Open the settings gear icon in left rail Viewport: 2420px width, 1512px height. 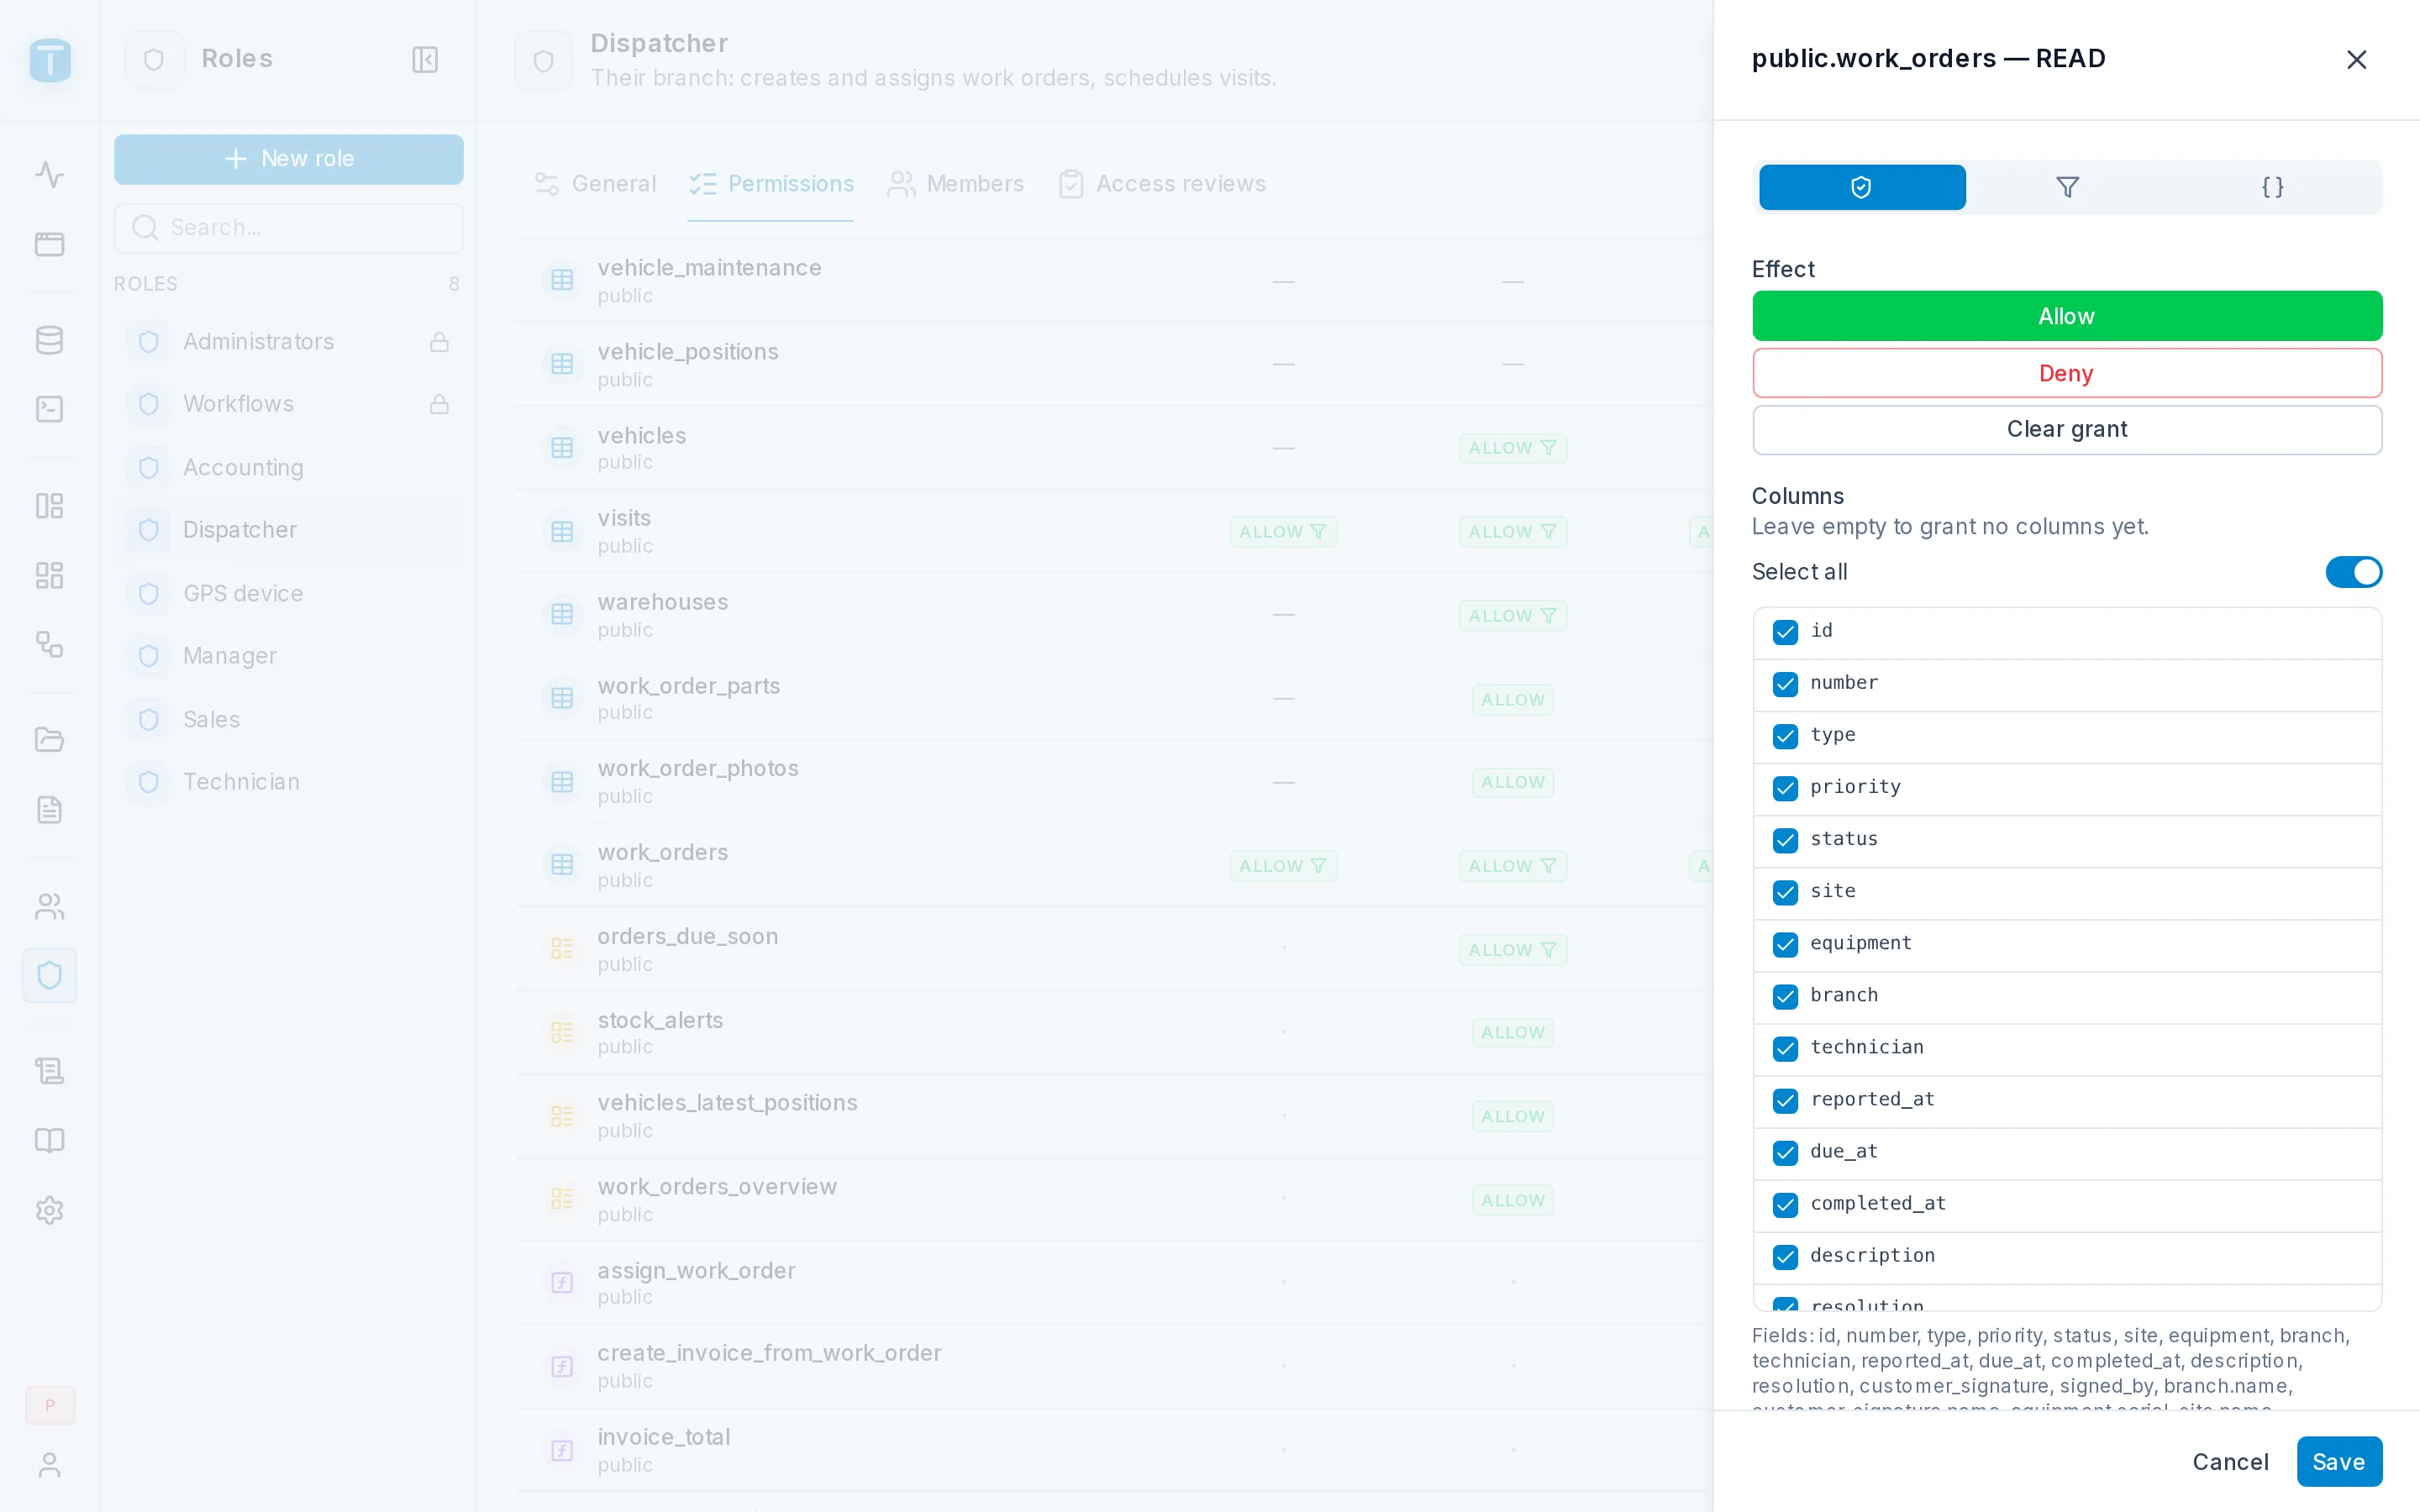49,1210
